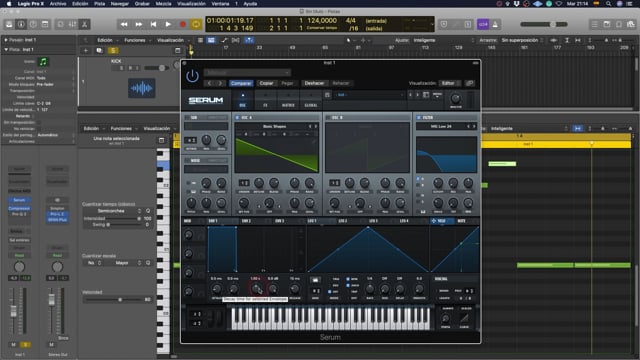The image size is (640, 360).
Task: Open the Mezcla menu
Action: click(x=163, y=4)
